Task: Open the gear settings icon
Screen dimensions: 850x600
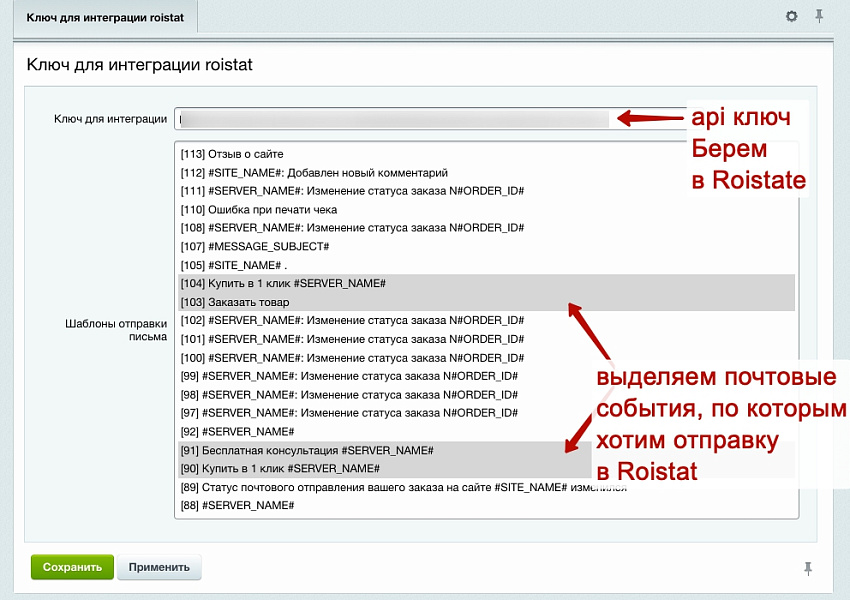Action: coord(792,16)
